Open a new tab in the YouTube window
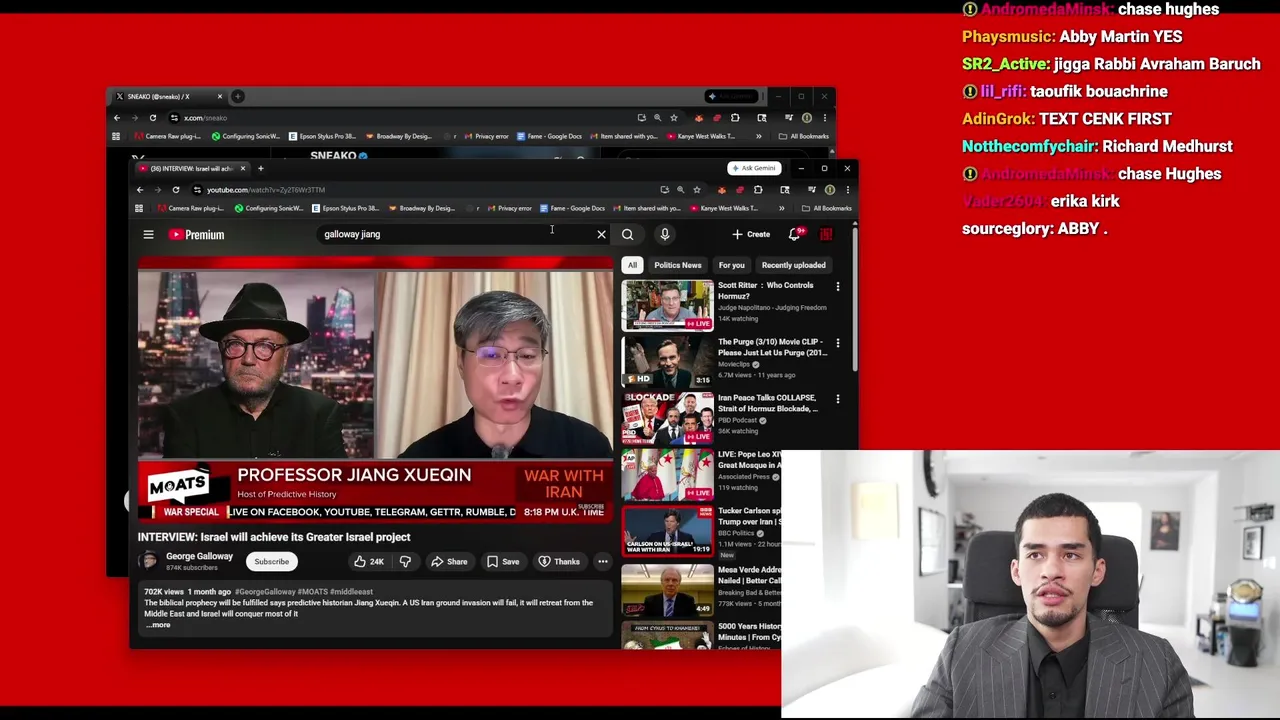 pos(260,168)
